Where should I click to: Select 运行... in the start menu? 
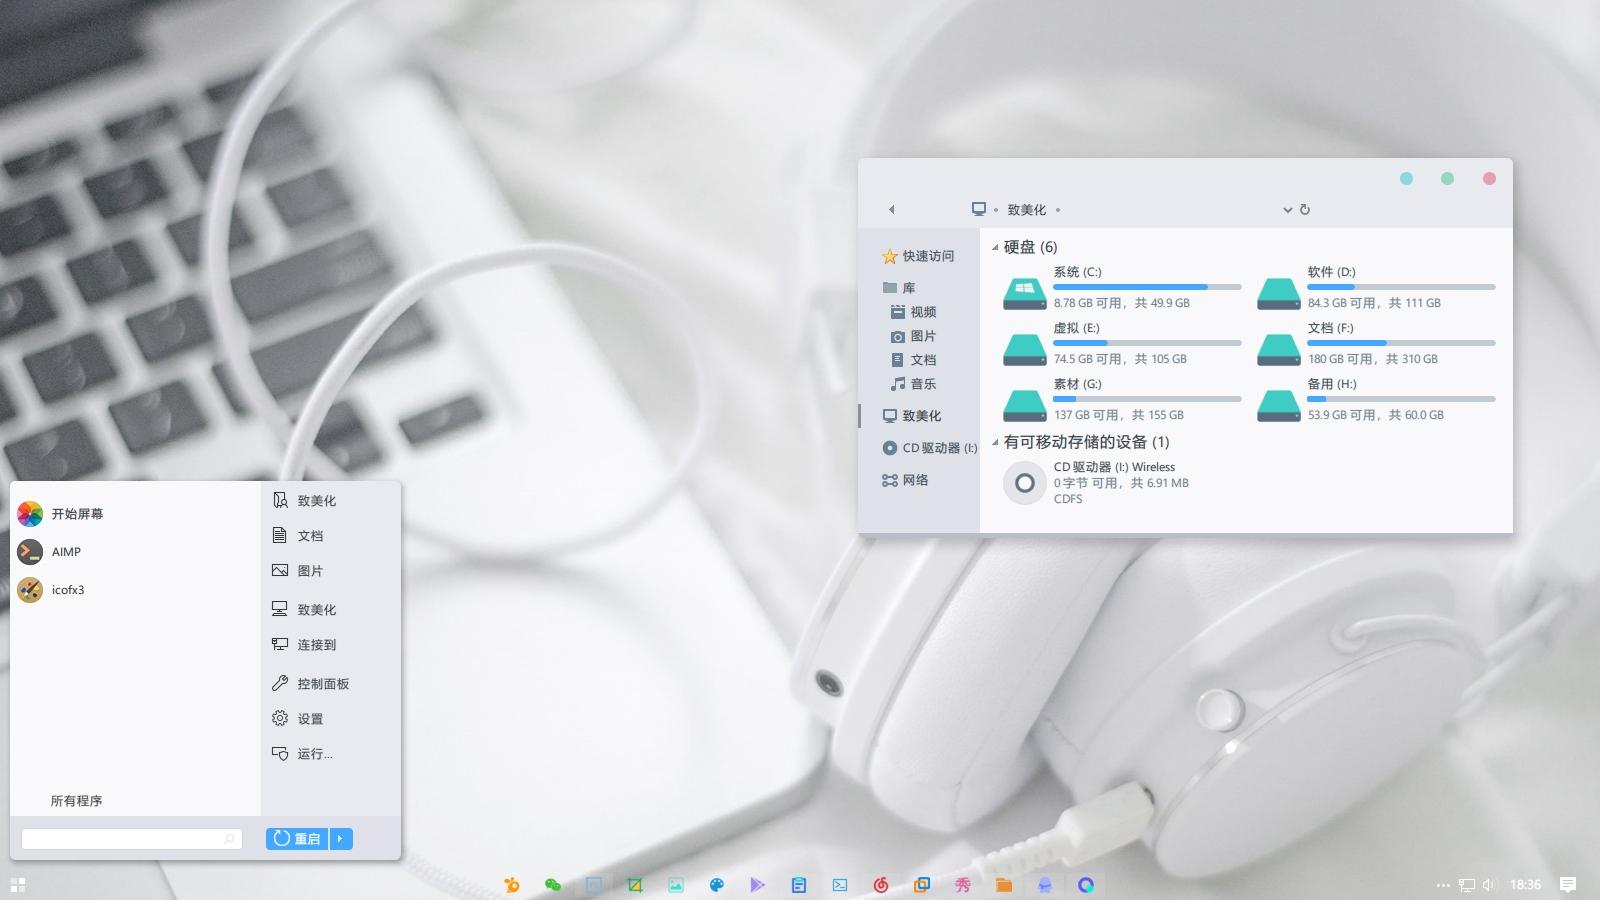314,754
